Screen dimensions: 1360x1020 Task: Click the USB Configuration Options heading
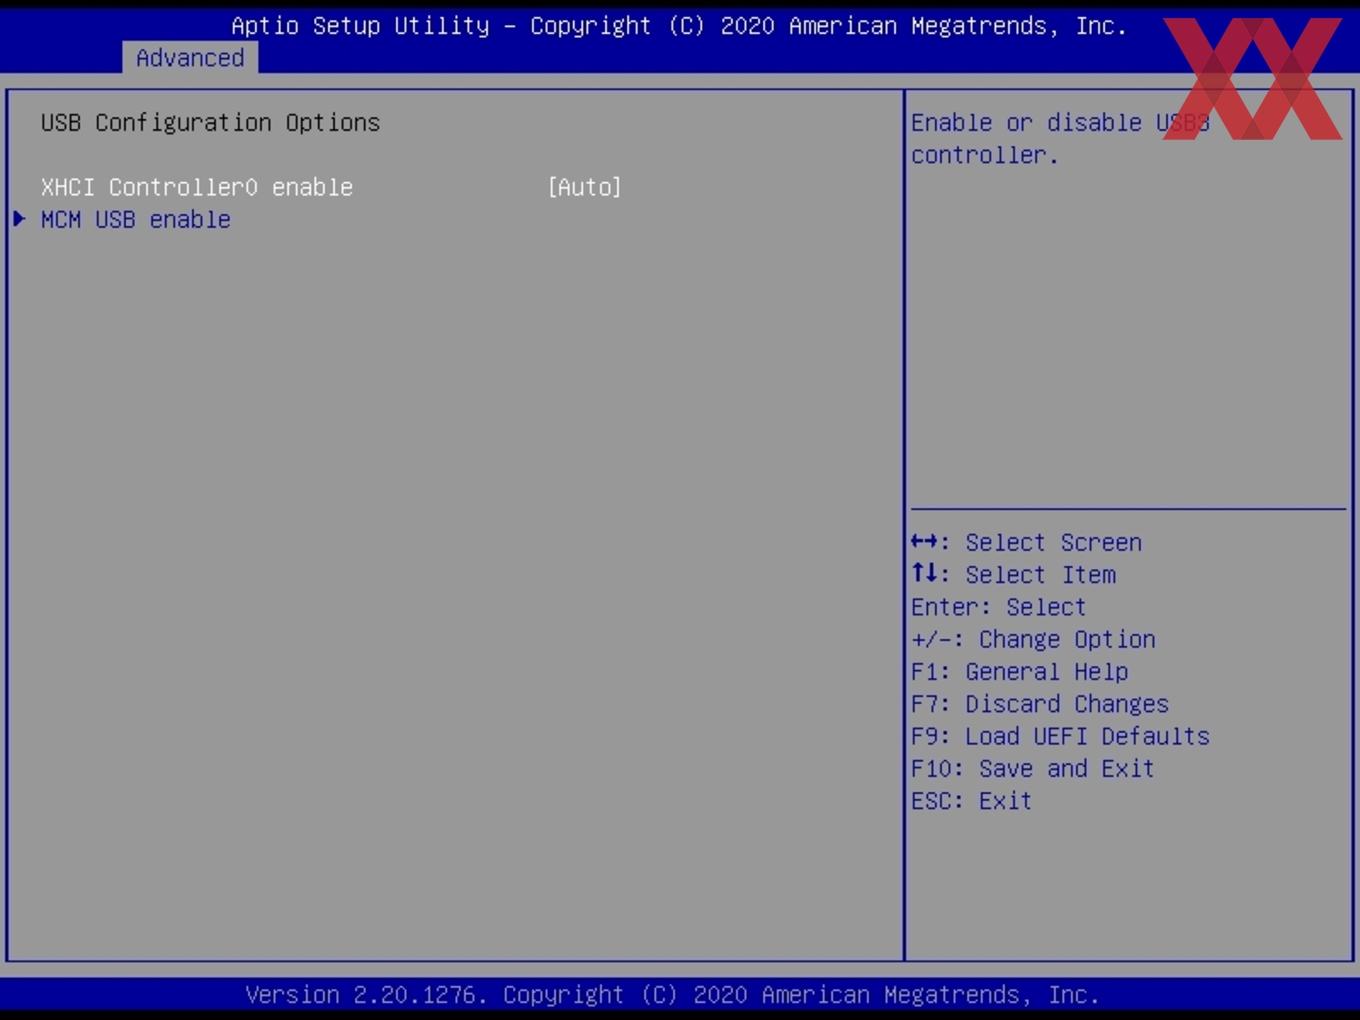click(210, 122)
